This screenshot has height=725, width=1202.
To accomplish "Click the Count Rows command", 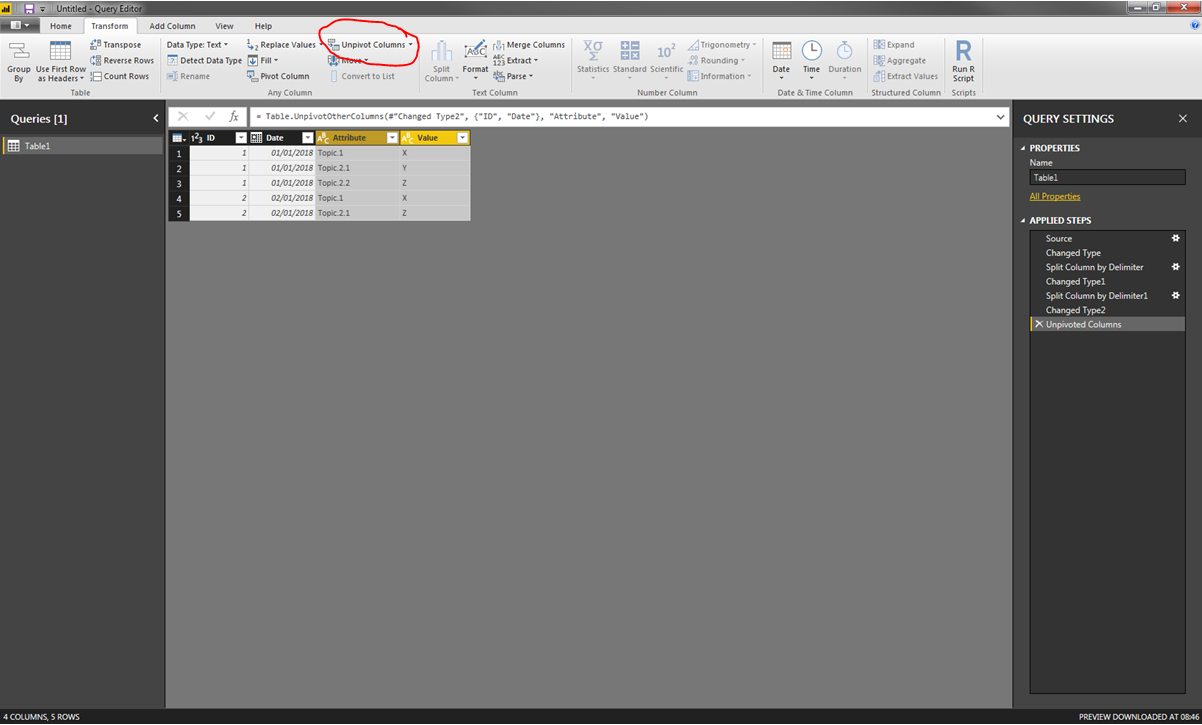I will (x=119, y=76).
